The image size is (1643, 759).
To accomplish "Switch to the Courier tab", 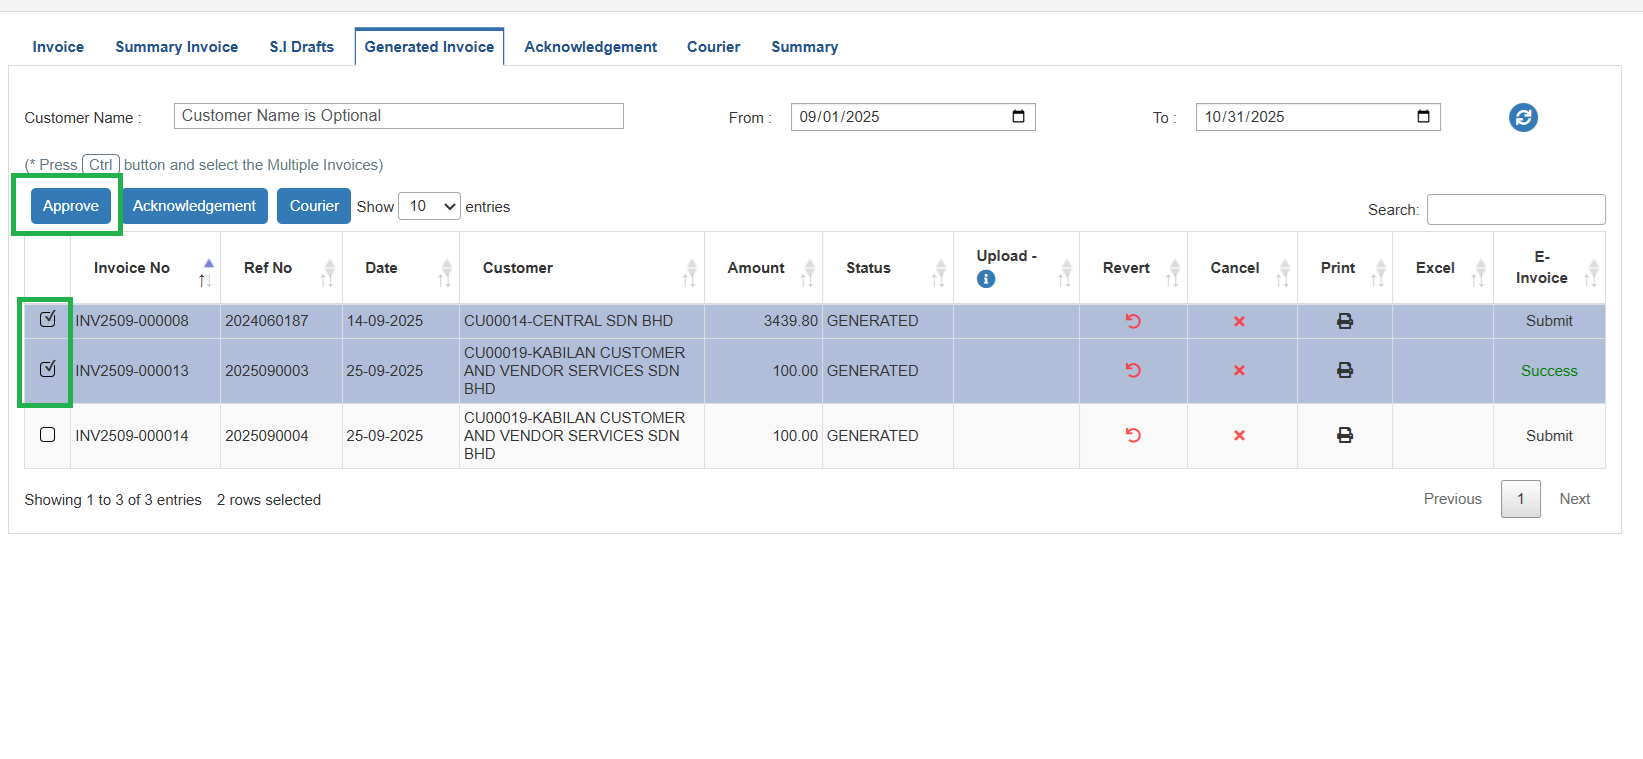I will 714,47.
